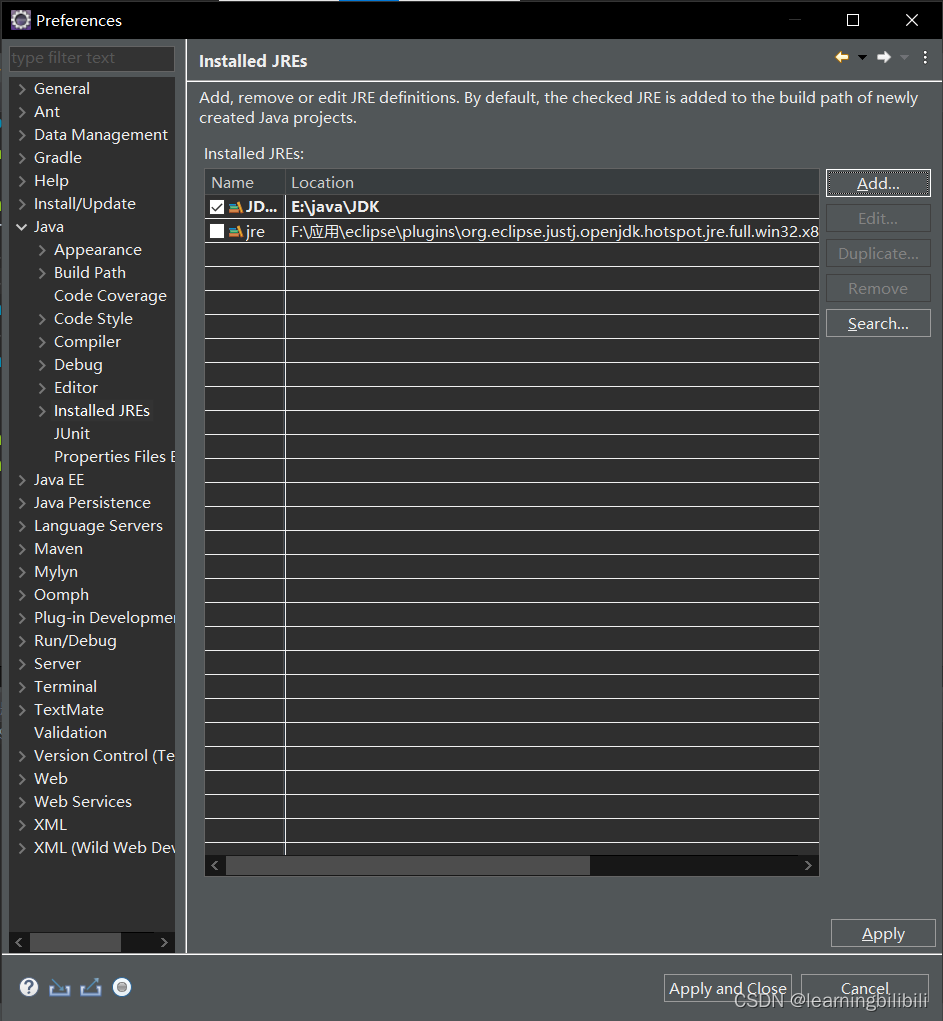Expand the Maven tree node

click(22, 549)
